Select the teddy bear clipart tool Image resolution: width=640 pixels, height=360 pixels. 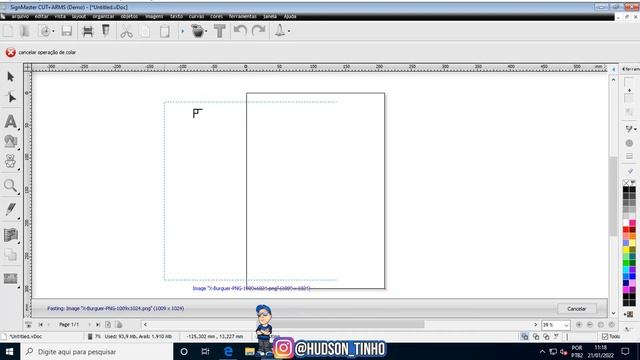tap(11, 162)
